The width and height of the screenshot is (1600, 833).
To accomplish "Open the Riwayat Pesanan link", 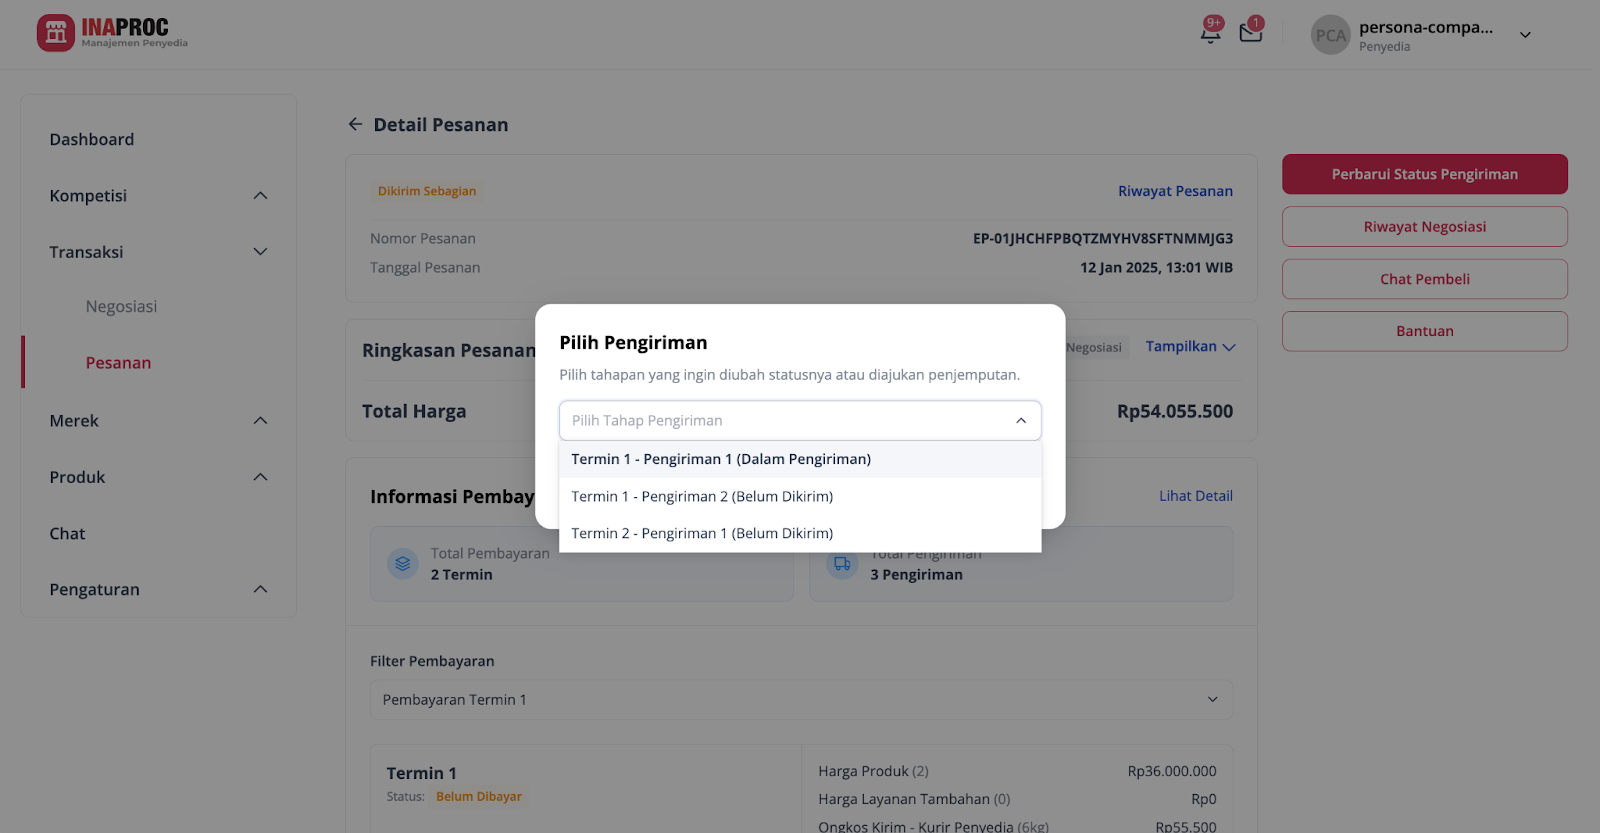I will (x=1175, y=191).
